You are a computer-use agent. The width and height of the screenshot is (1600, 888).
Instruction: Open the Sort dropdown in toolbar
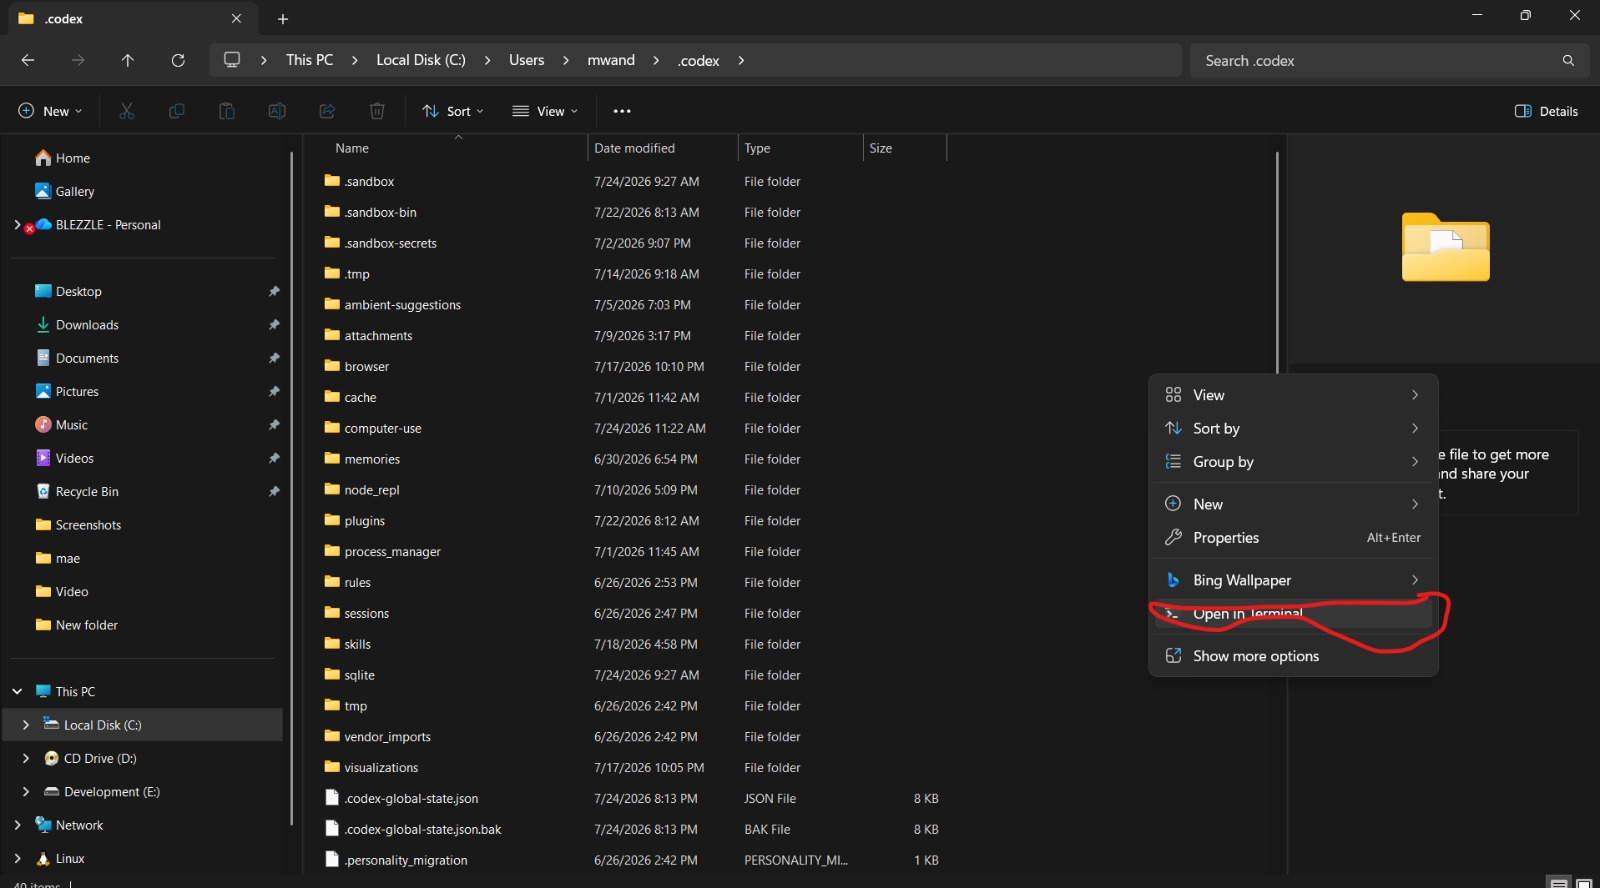pyautogui.click(x=453, y=111)
